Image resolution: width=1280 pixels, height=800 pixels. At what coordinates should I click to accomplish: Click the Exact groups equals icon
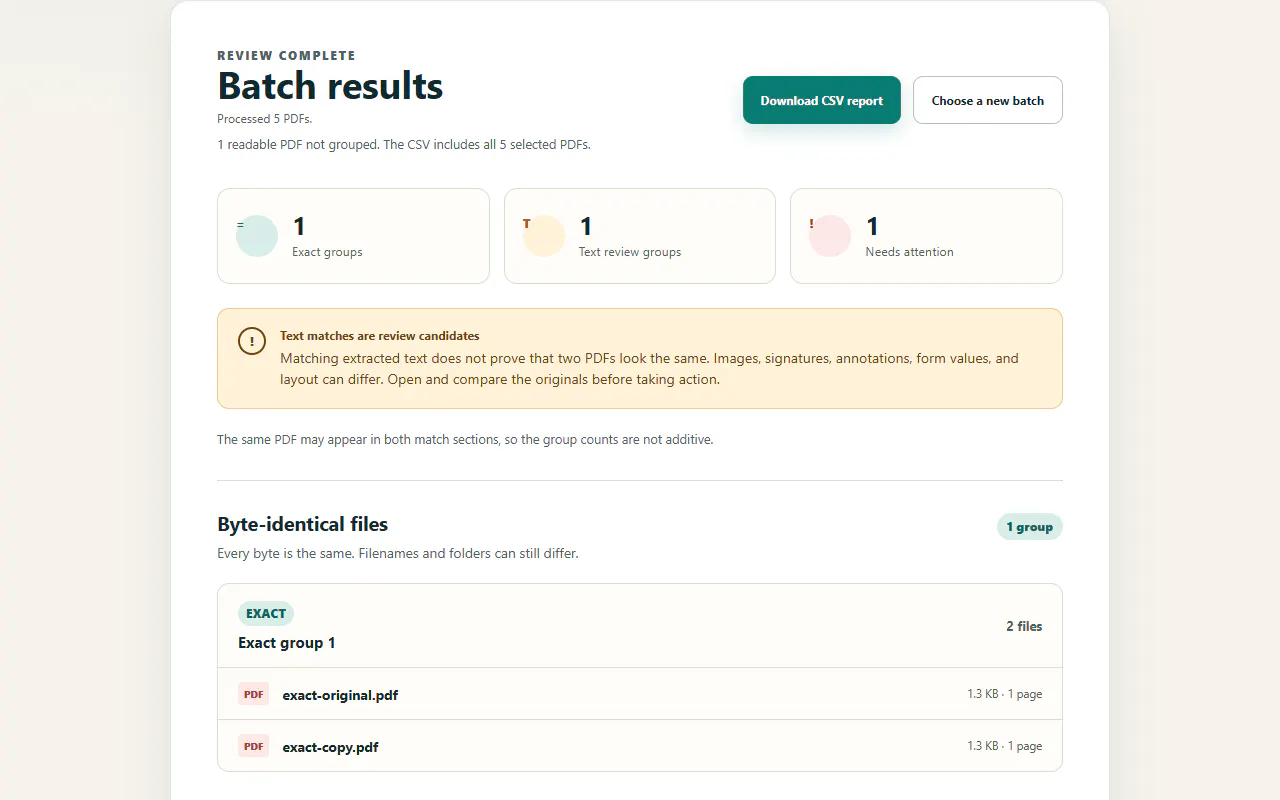pyautogui.click(x=257, y=236)
